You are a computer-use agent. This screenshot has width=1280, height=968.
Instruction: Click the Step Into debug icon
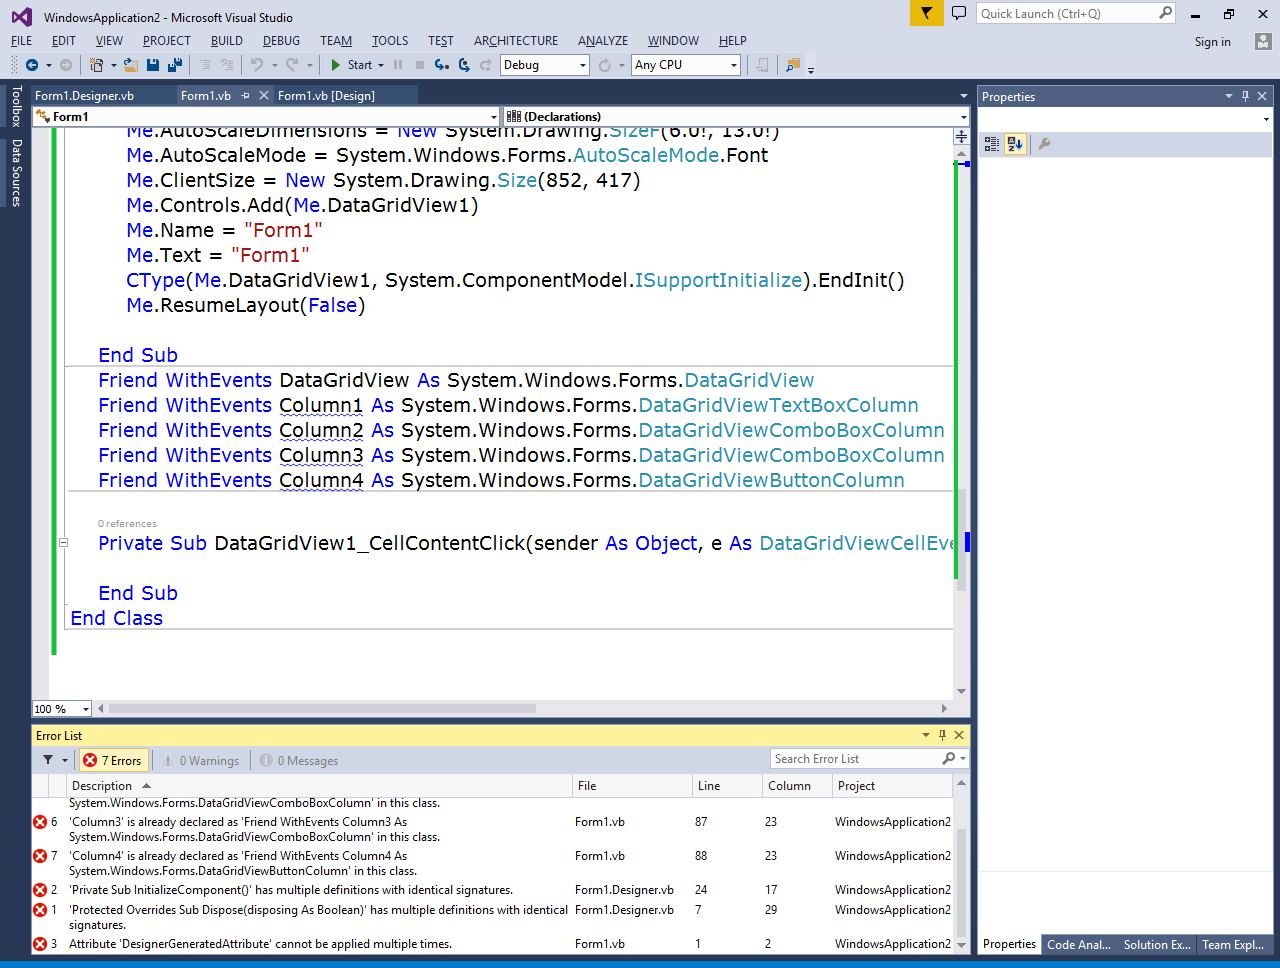[441, 65]
